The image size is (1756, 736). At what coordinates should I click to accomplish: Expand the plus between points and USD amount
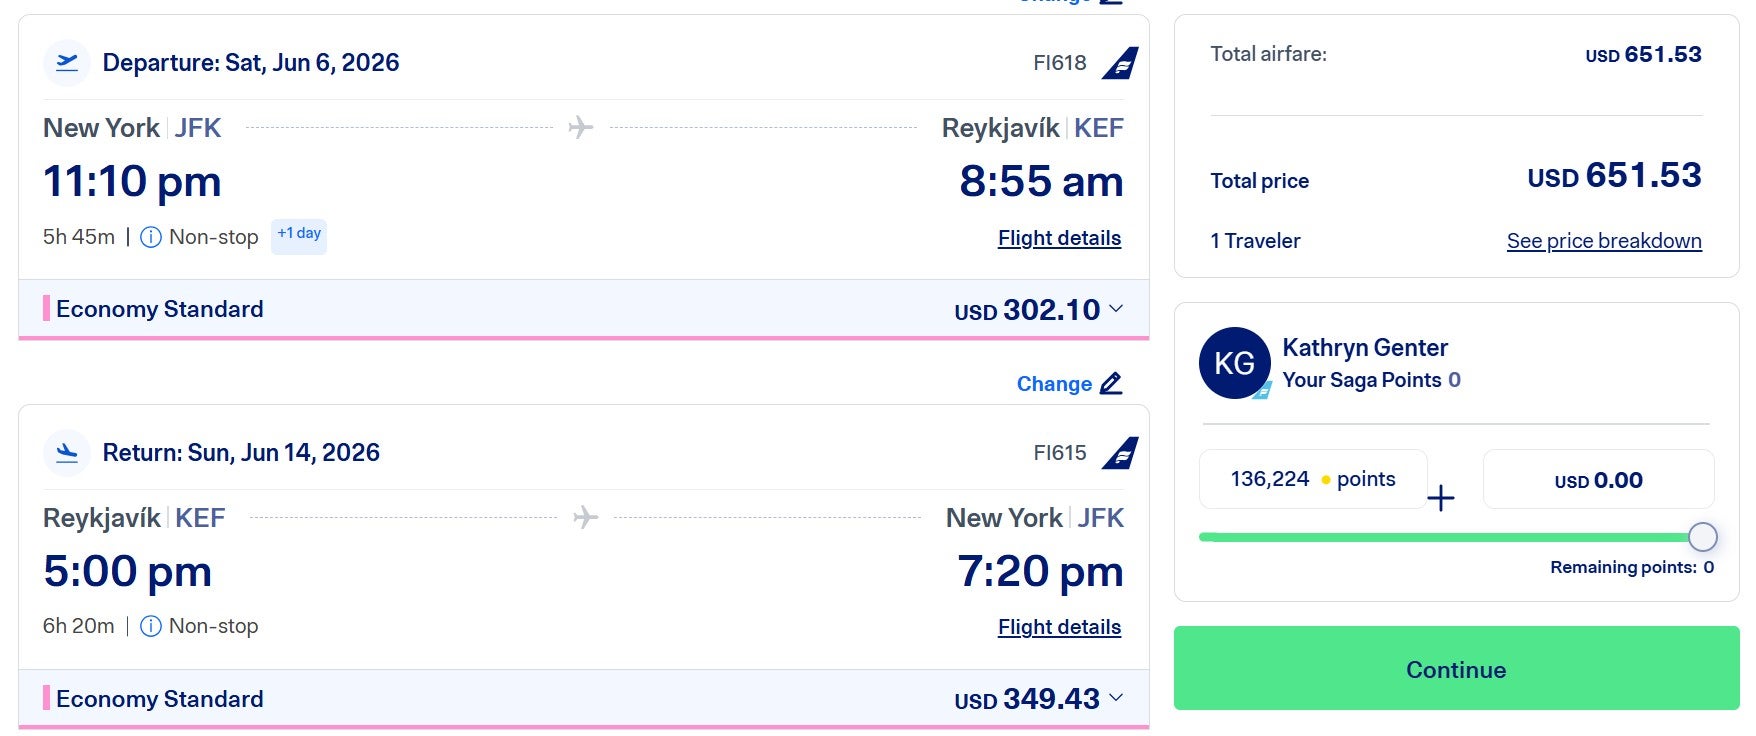(1443, 497)
